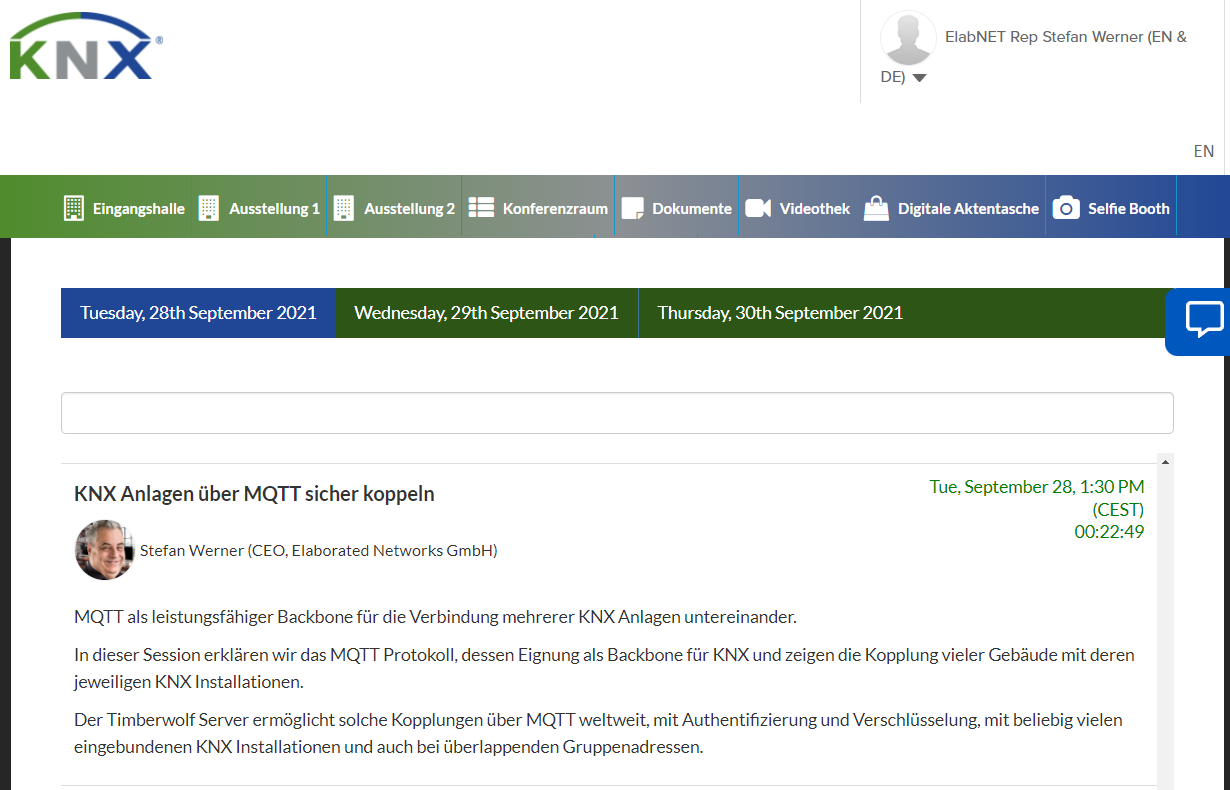
Task: Switch to Thursday, 30th September 2021 tab
Action: point(780,313)
